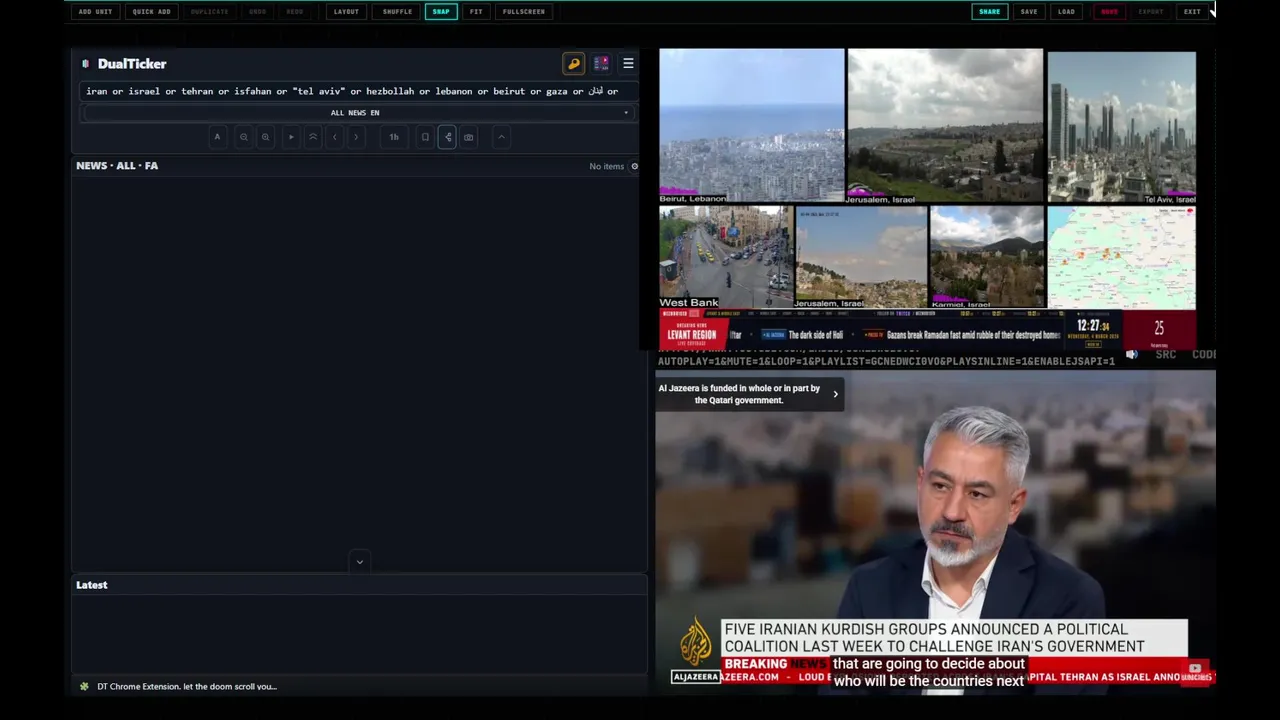1280x720 pixels.
Task: Click the SRC button on the video unit
Action: [x=1165, y=355]
